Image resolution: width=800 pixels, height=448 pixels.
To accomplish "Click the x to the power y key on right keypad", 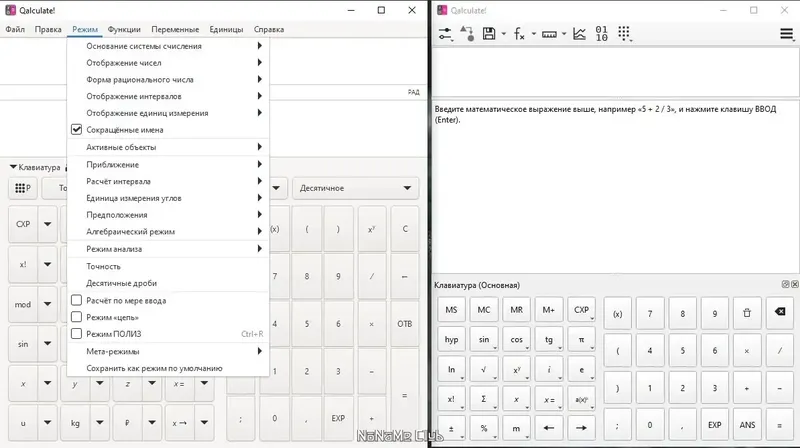I will (x=516, y=369).
